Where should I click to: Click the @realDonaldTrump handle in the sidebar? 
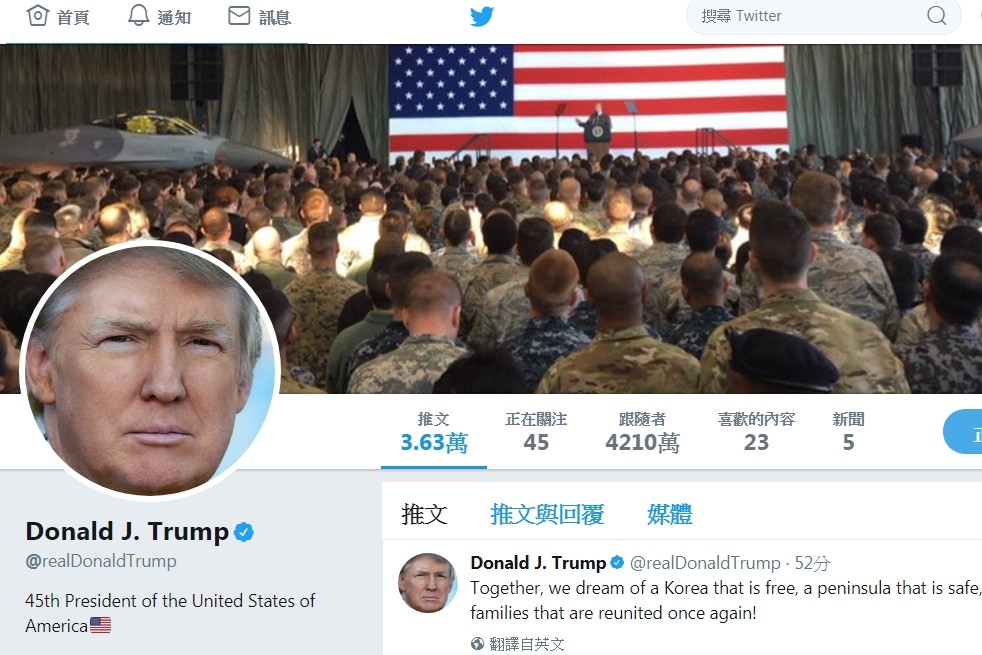tap(101, 561)
